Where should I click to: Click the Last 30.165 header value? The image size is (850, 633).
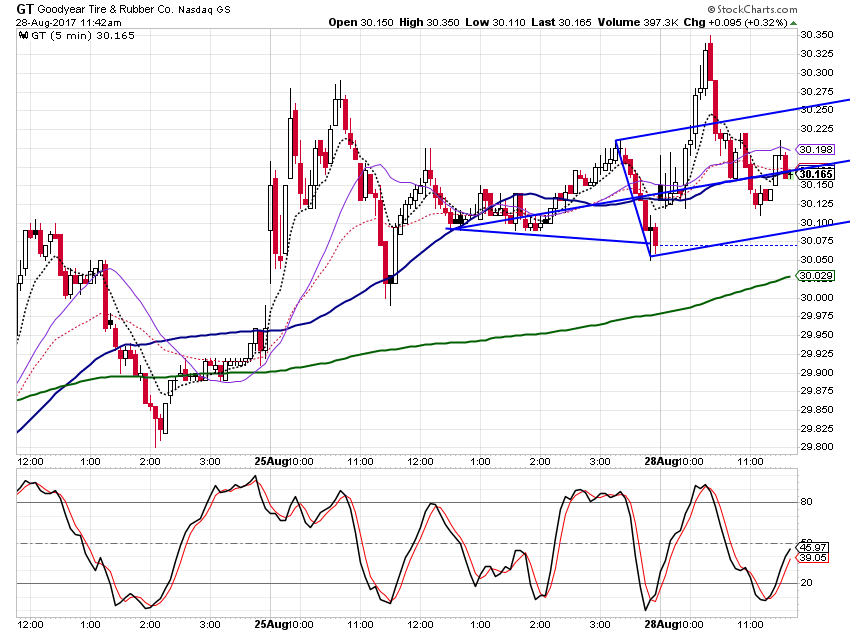click(x=561, y=22)
